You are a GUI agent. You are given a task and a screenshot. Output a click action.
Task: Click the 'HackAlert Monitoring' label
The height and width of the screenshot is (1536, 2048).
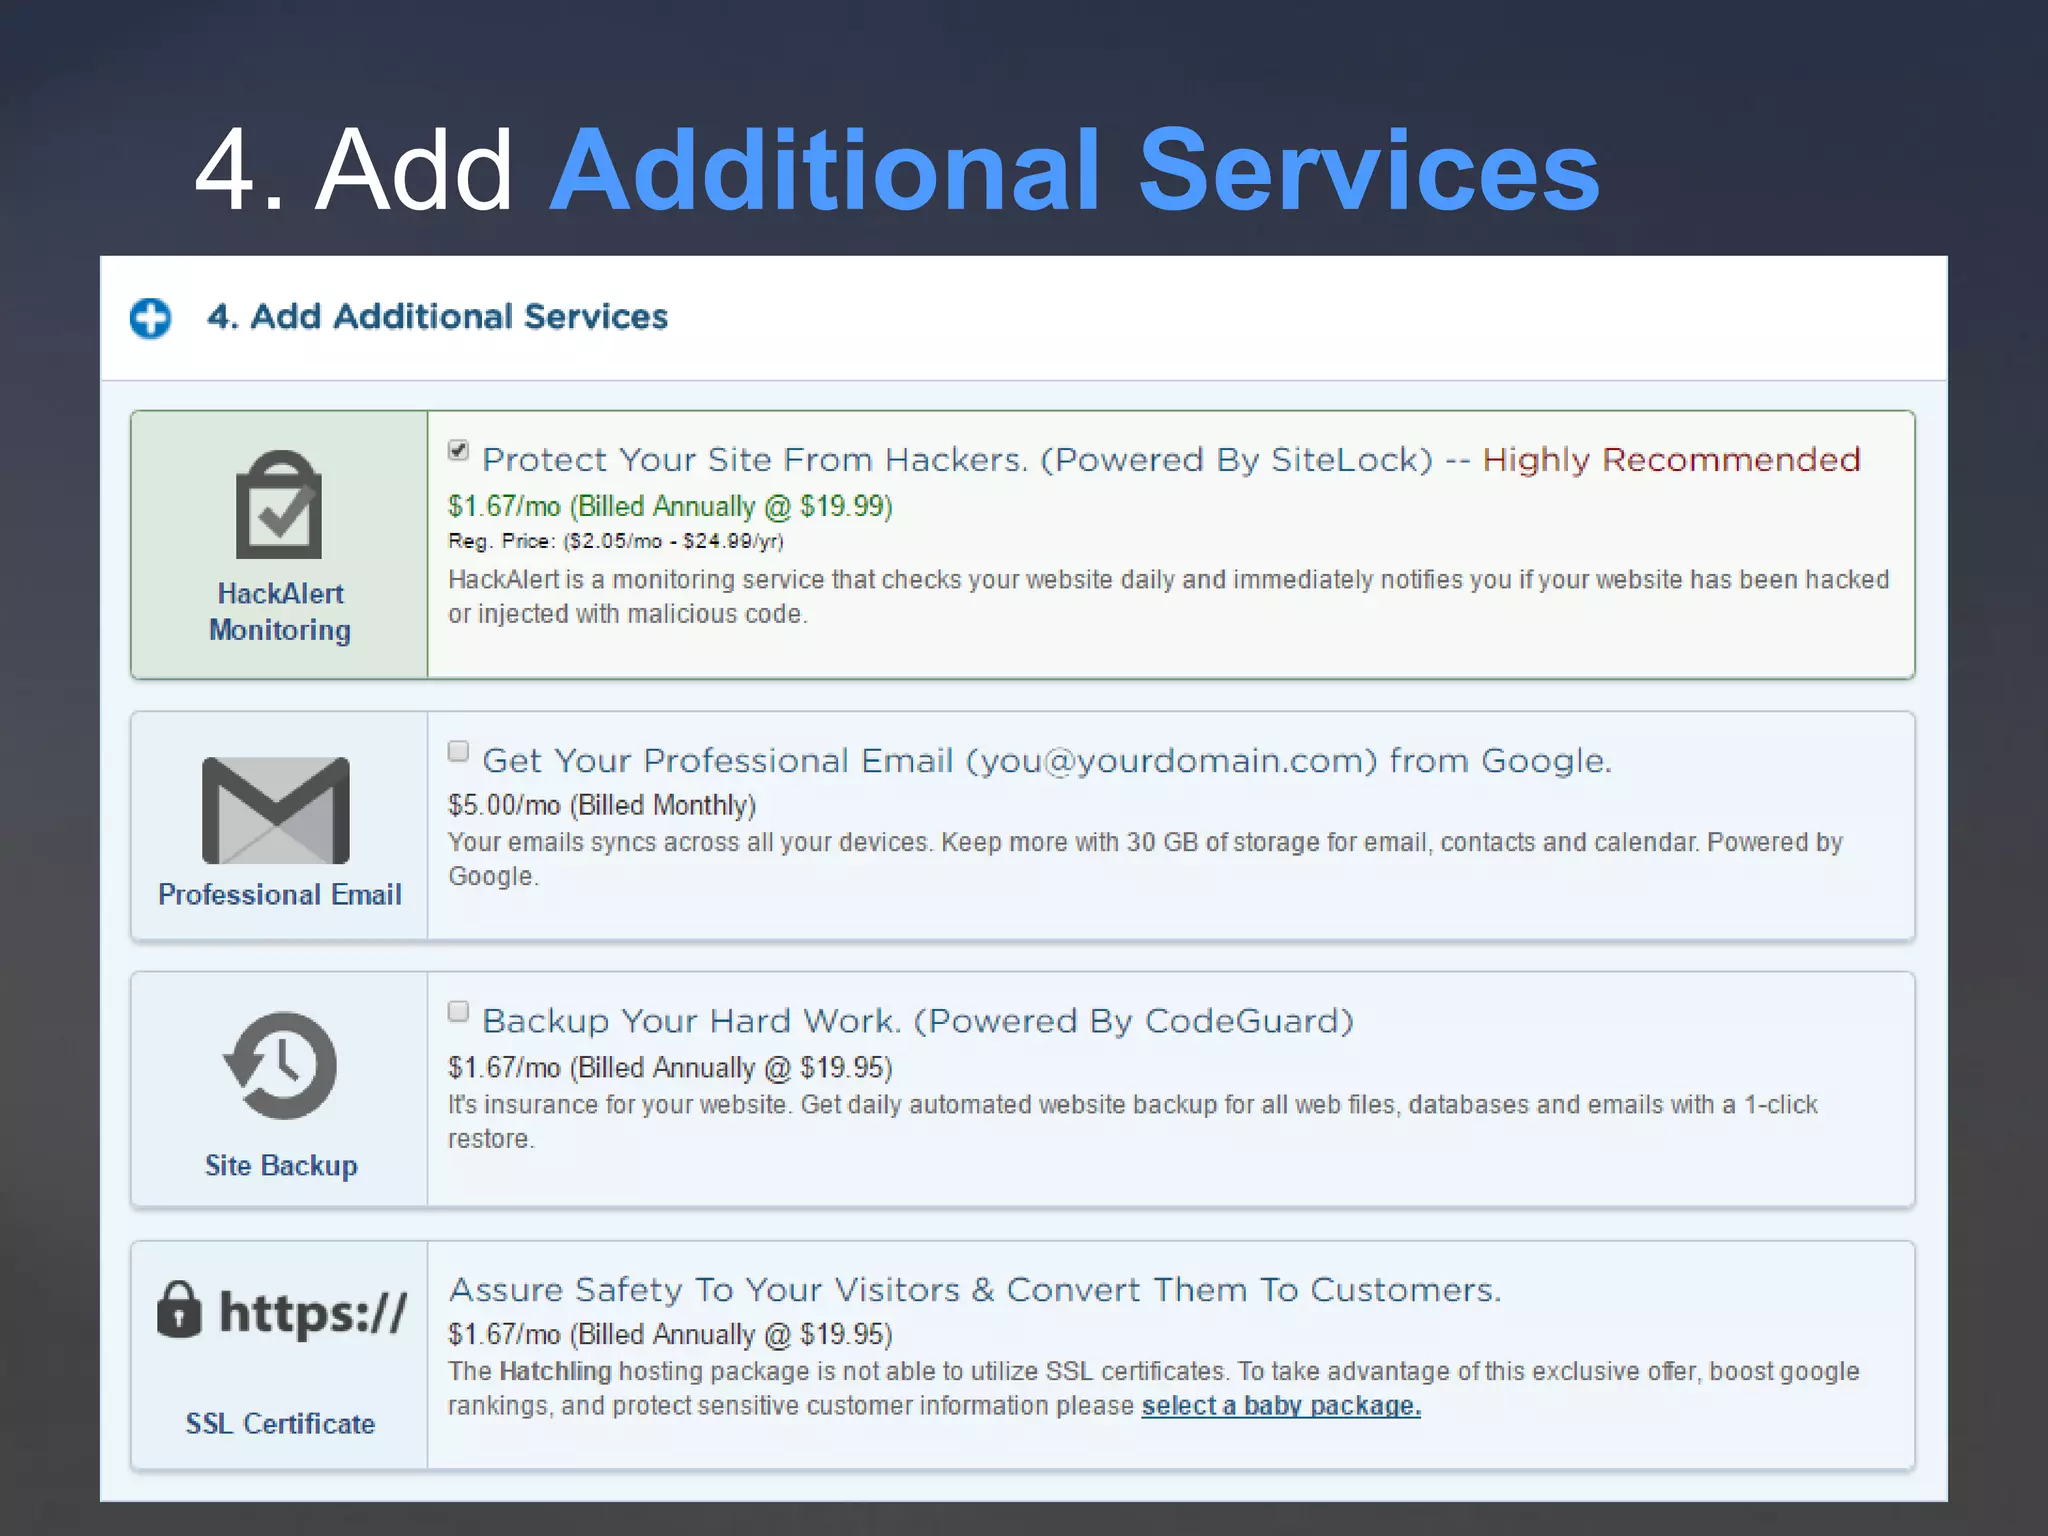coord(280,612)
